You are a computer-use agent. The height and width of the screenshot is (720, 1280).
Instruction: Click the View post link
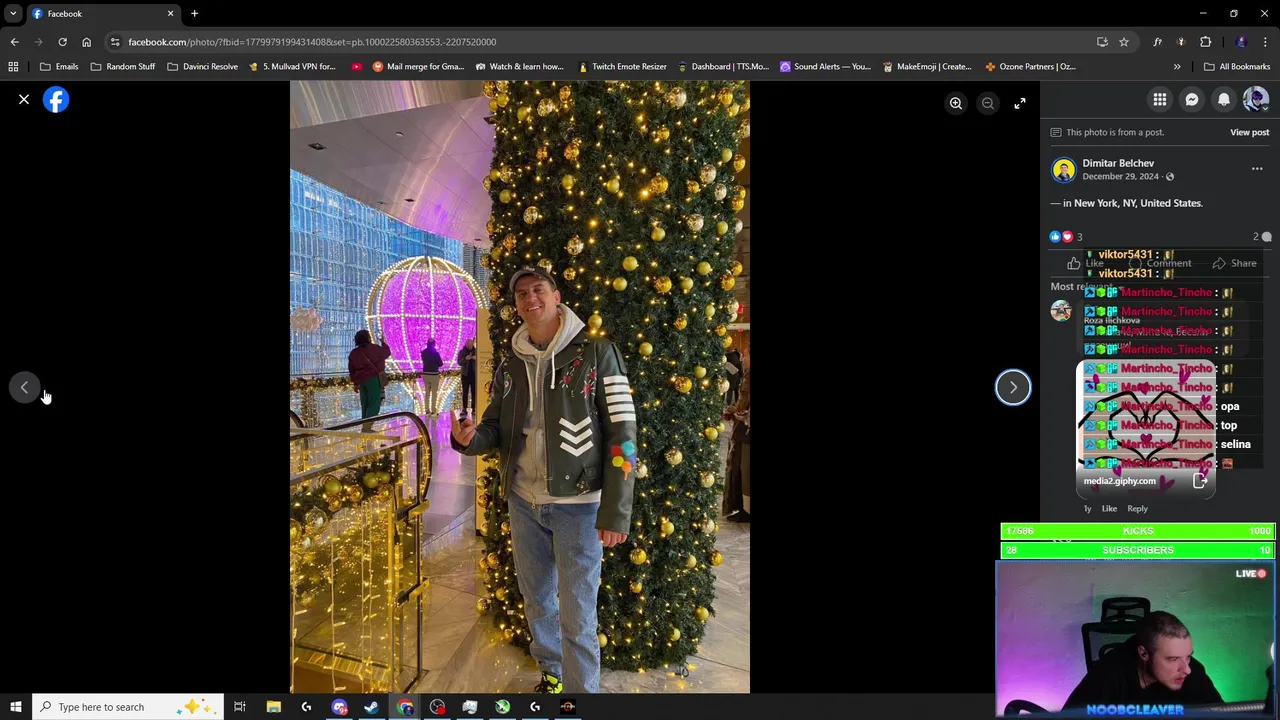pyautogui.click(x=1249, y=132)
